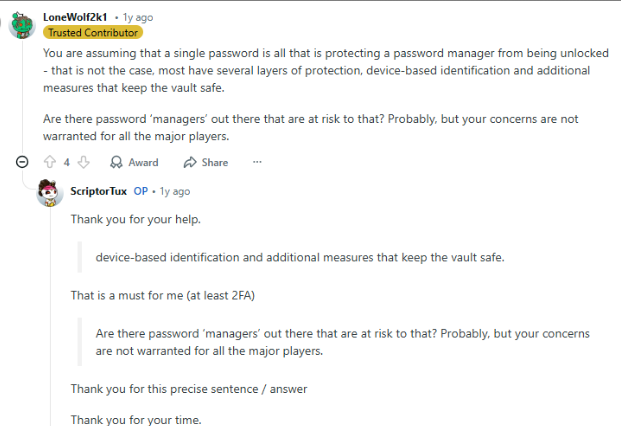The width and height of the screenshot is (621, 426).
Task: Click the 'That is a must for me' sentence
Action: point(166,295)
